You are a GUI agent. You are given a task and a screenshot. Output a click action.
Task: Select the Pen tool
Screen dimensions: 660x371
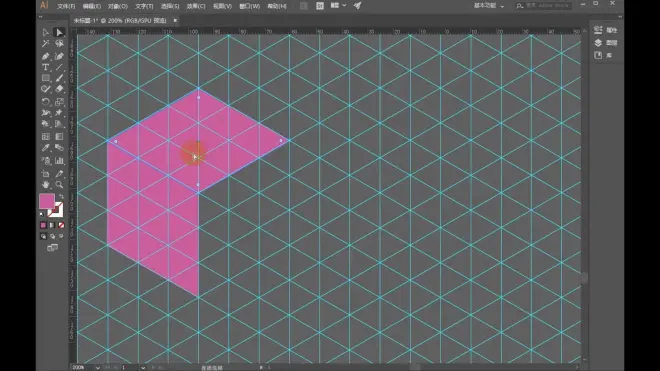click(x=46, y=56)
